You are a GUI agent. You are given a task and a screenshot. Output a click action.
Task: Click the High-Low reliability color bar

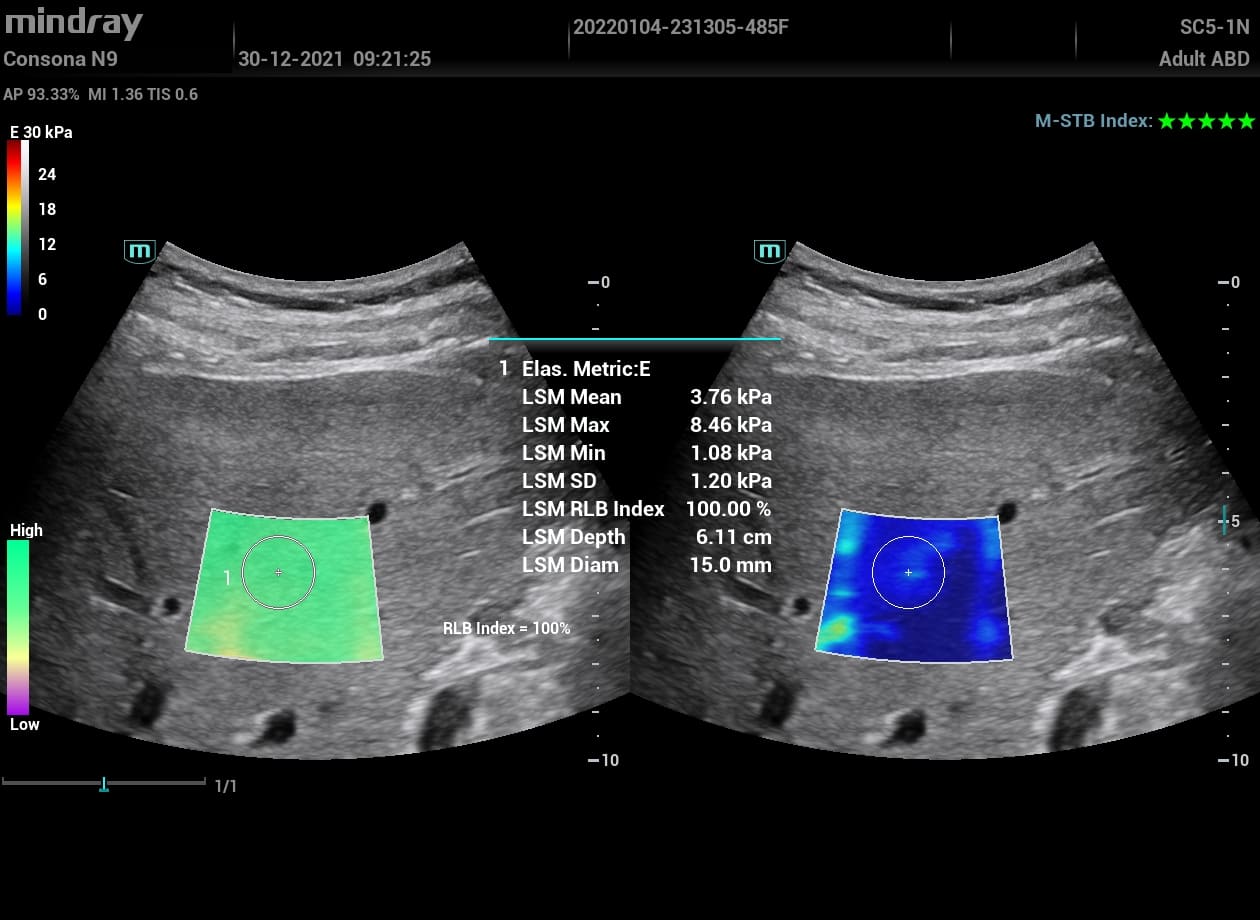point(18,628)
